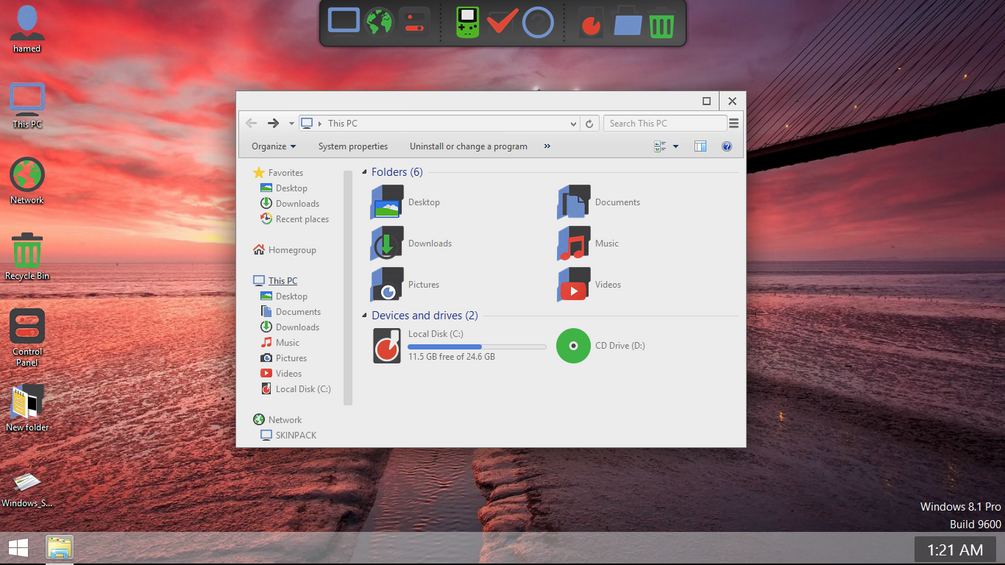Viewport: 1005px width, 565px height.
Task: Select the Desktop folder in Folders
Action: pos(405,202)
